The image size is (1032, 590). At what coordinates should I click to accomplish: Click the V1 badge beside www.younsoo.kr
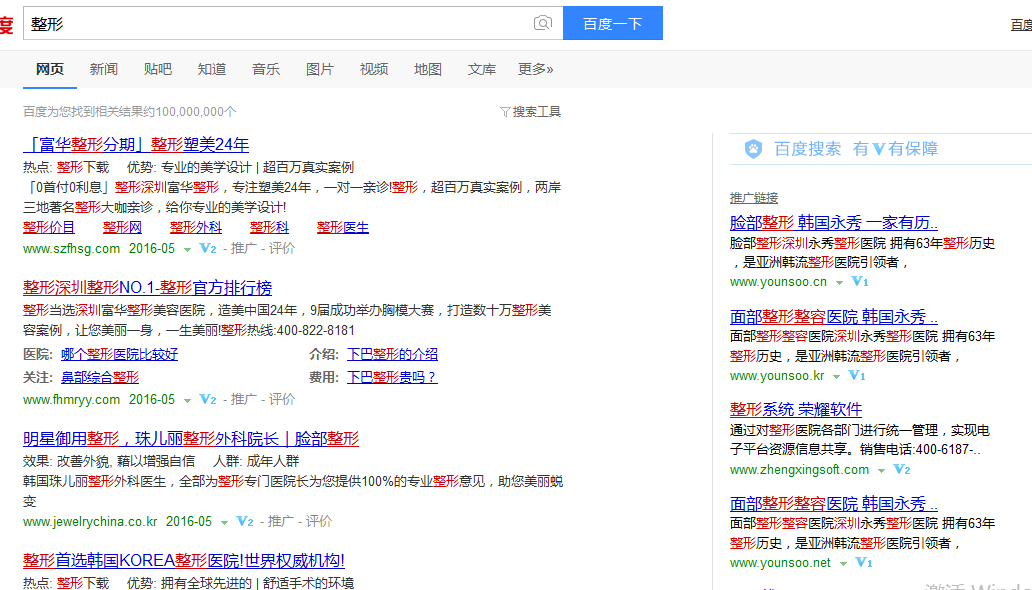(x=857, y=375)
